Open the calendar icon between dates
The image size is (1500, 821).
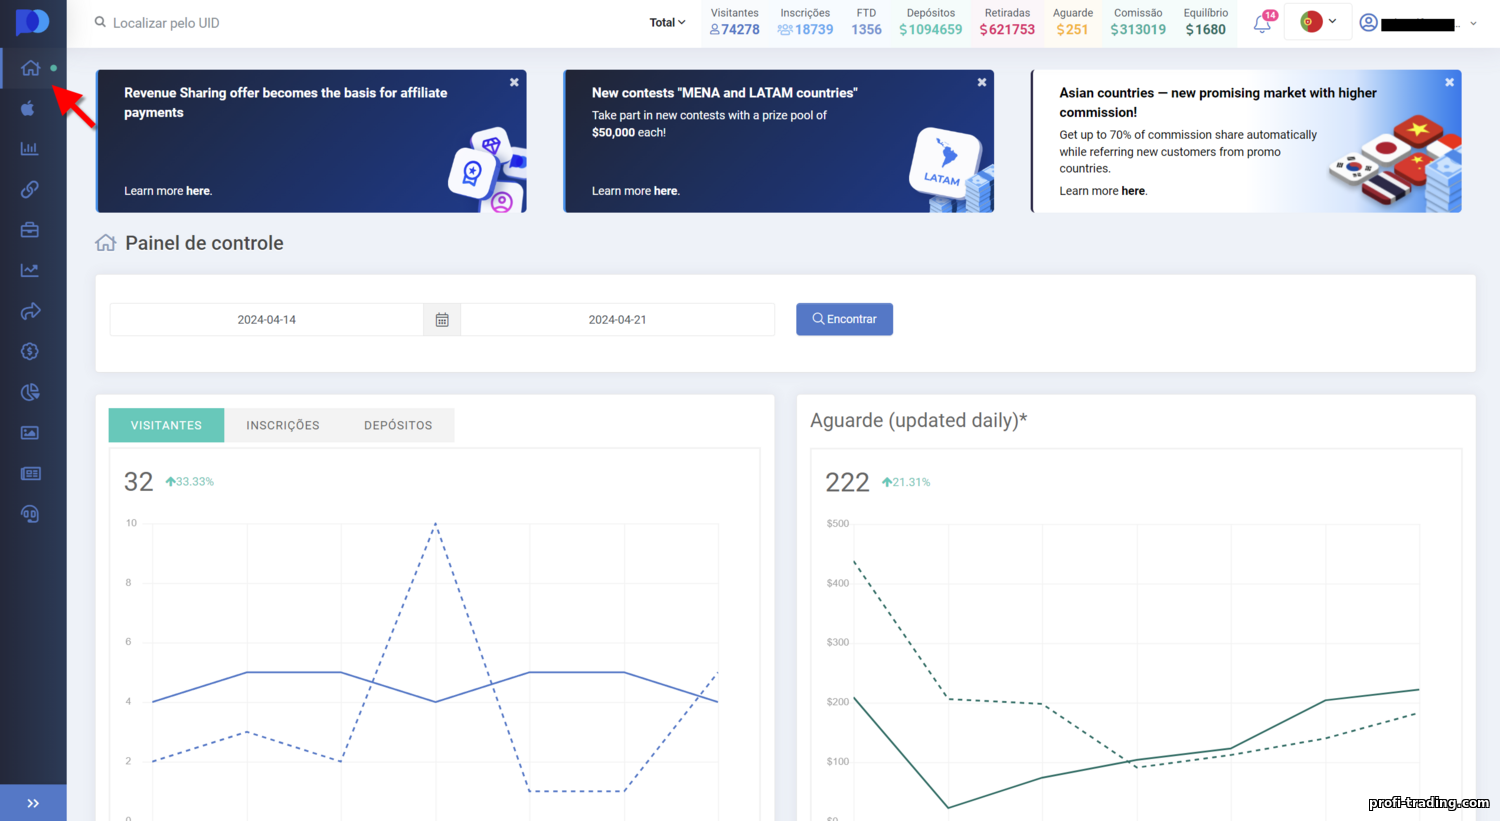tap(442, 320)
